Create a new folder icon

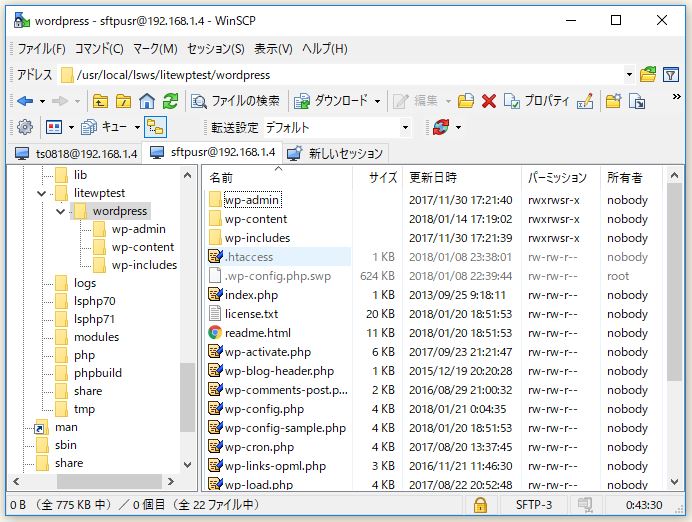point(613,101)
